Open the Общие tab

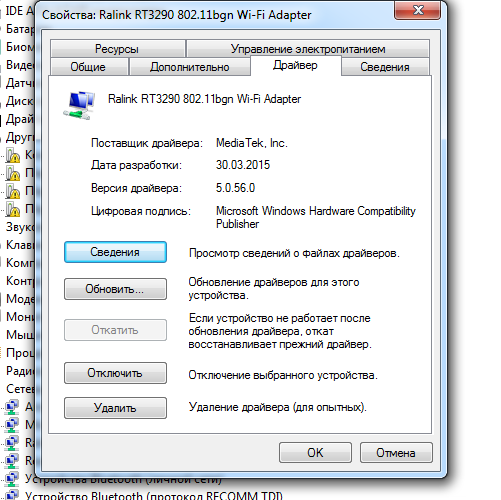click(x=89, y=67)
